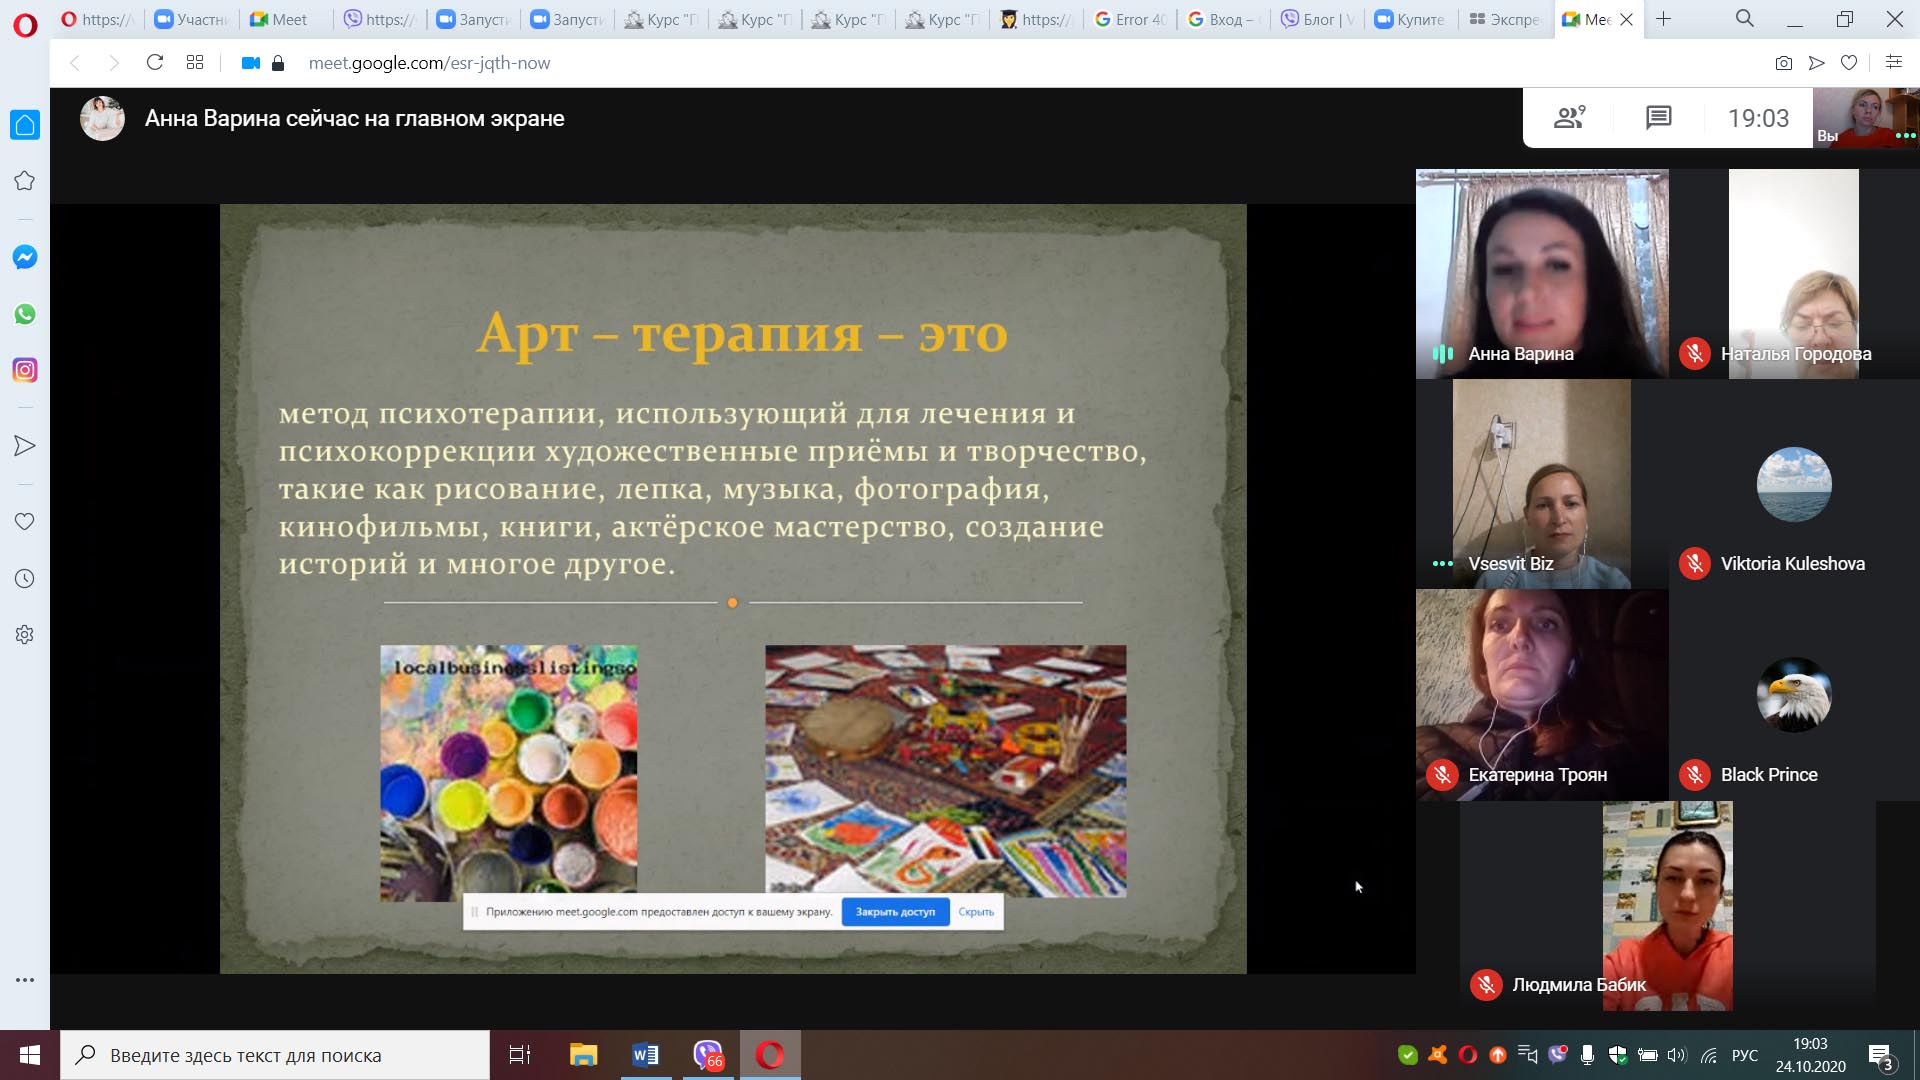The image size is (1920, 1080).
Task: Click muted microphone on Людмила Бабик
Action: tap(1486, 985)
